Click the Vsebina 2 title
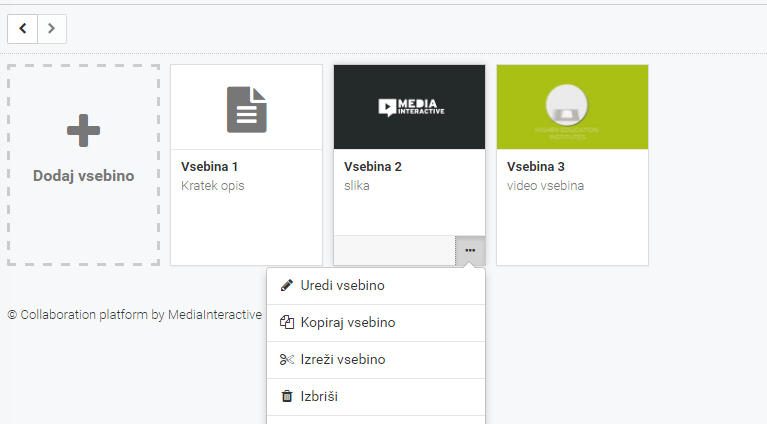Image resolution: width=767 pixels, height=424 pixels. tap(373, 167)
